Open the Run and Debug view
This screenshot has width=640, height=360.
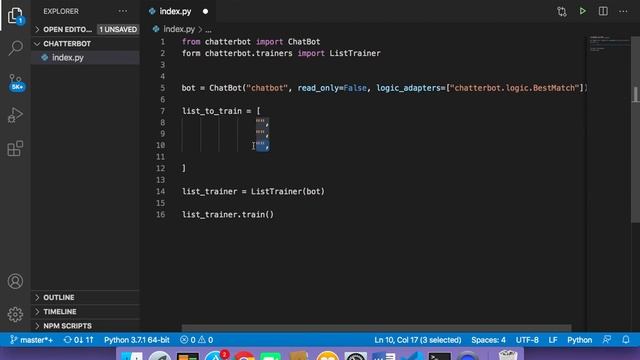click(15, 115)
